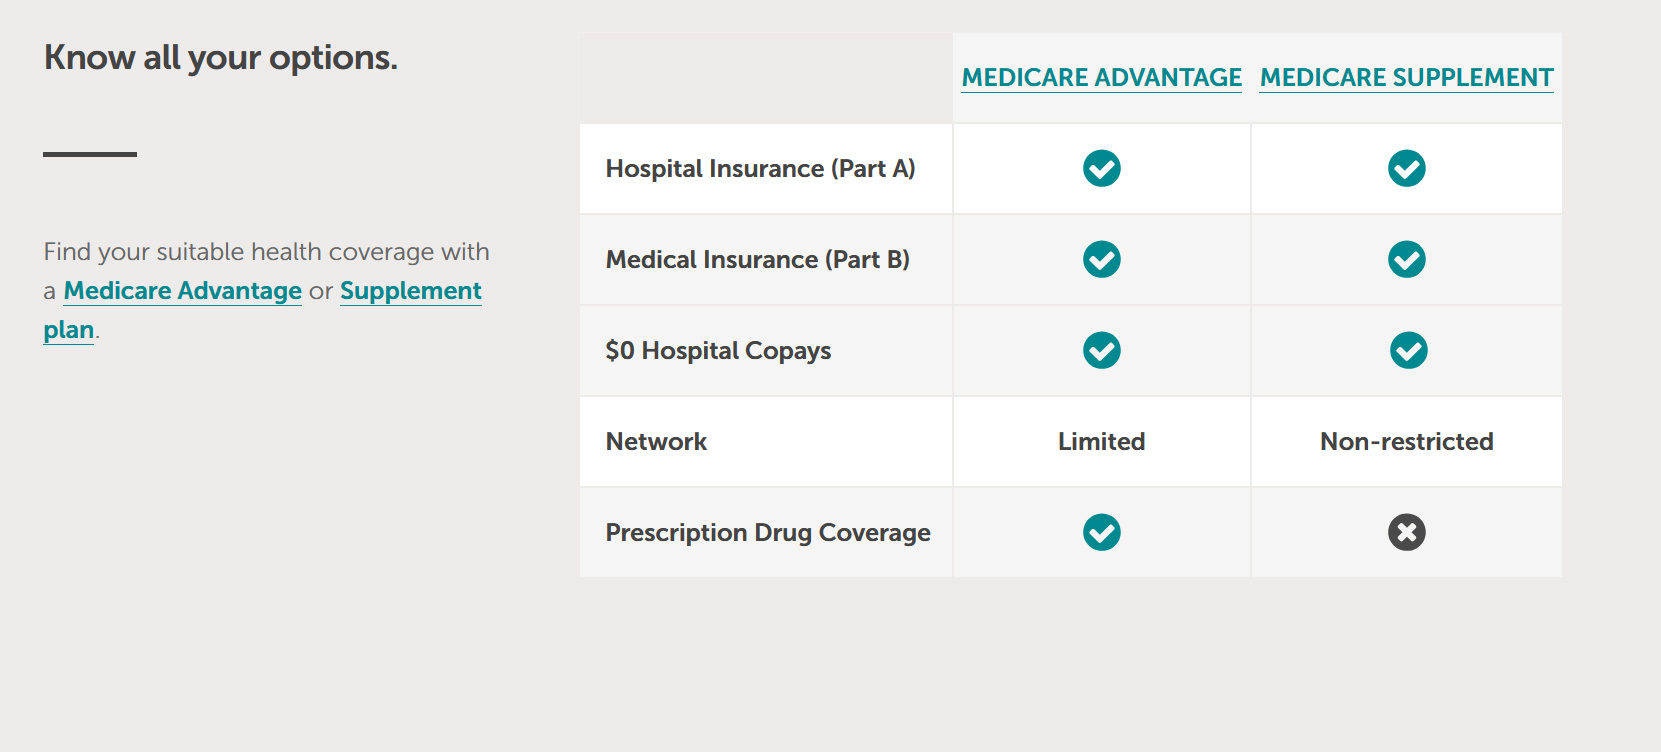Viewport: 1661px width, 752px height.
Task: Click the Know all your options heading
Action: (220, 58)
